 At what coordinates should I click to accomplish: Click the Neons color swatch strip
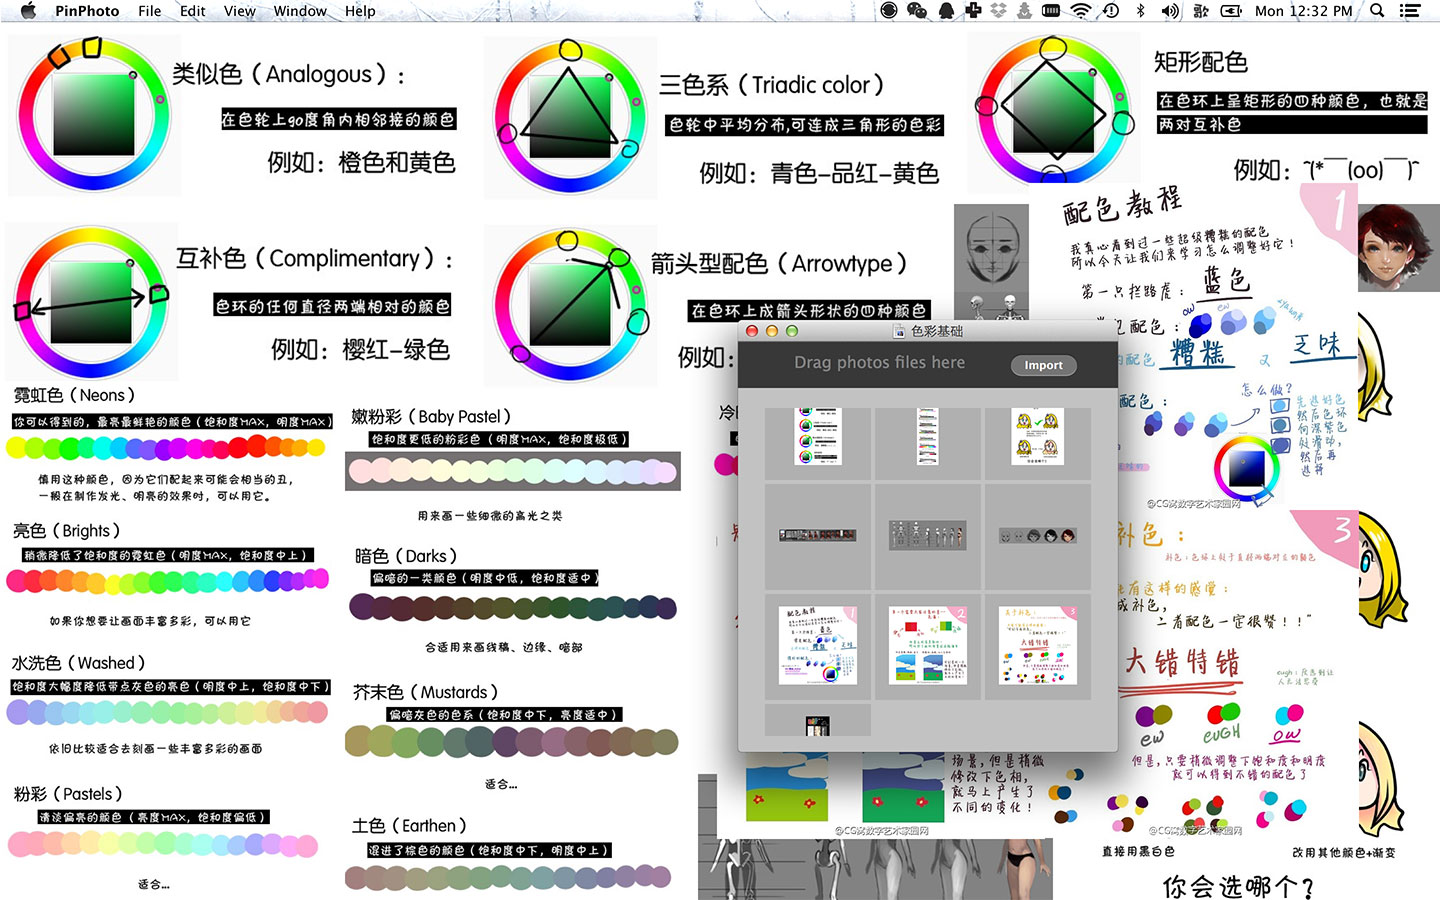coord(166,448)
